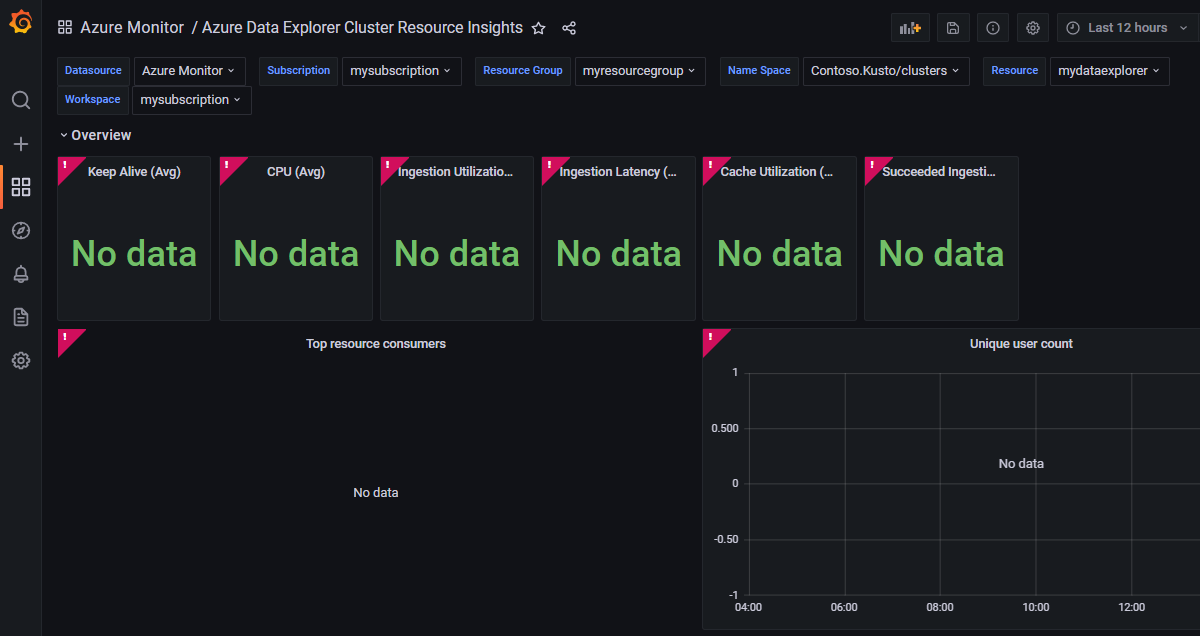Open the Explore compass in the sidebar
Screen dimensions: 1200x636
click(20, 230)
